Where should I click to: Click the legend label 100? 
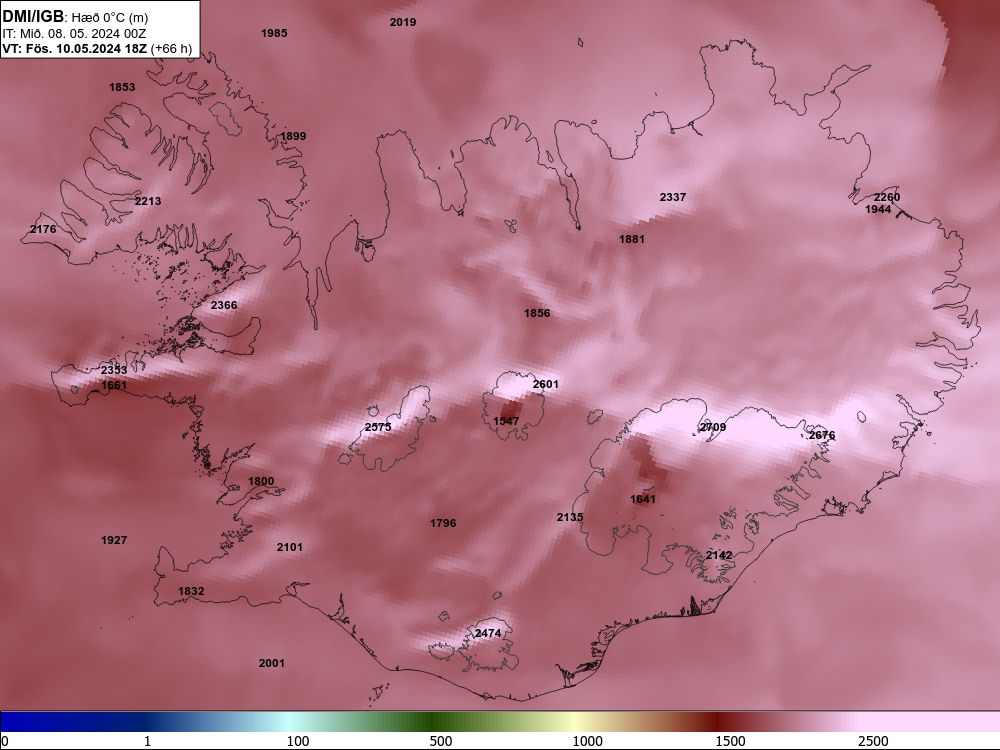pos(298,741)
